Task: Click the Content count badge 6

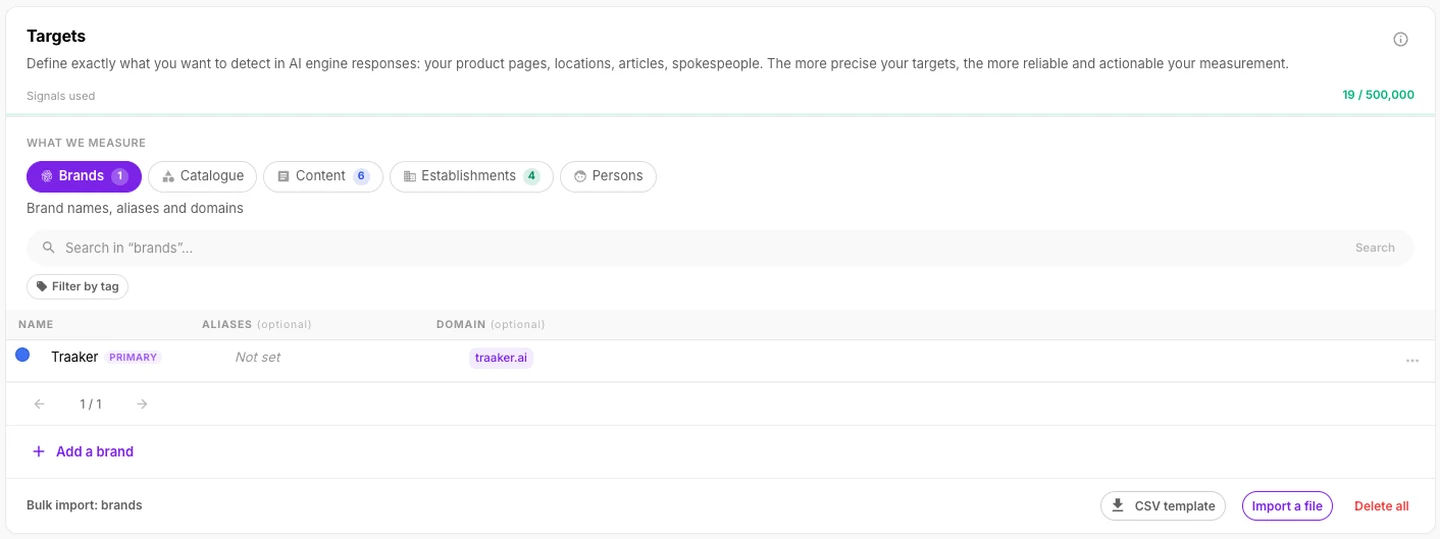Action: pyautogui.click(x=361, y=176)
